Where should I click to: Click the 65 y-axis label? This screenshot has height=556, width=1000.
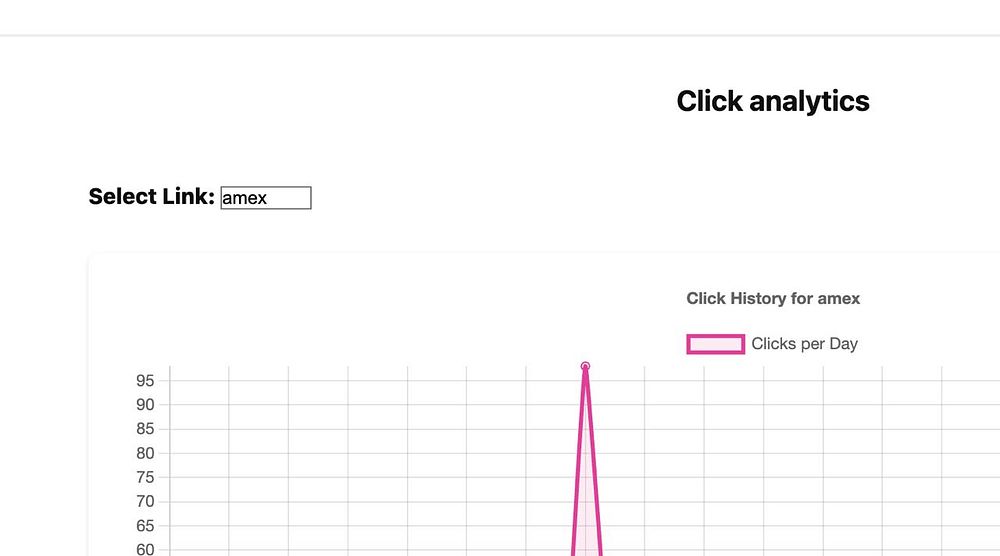pyautogui.click(x=145, y=526)
